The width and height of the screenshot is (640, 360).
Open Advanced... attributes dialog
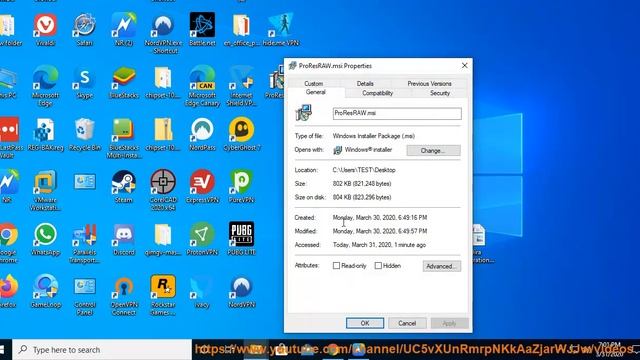442,266
